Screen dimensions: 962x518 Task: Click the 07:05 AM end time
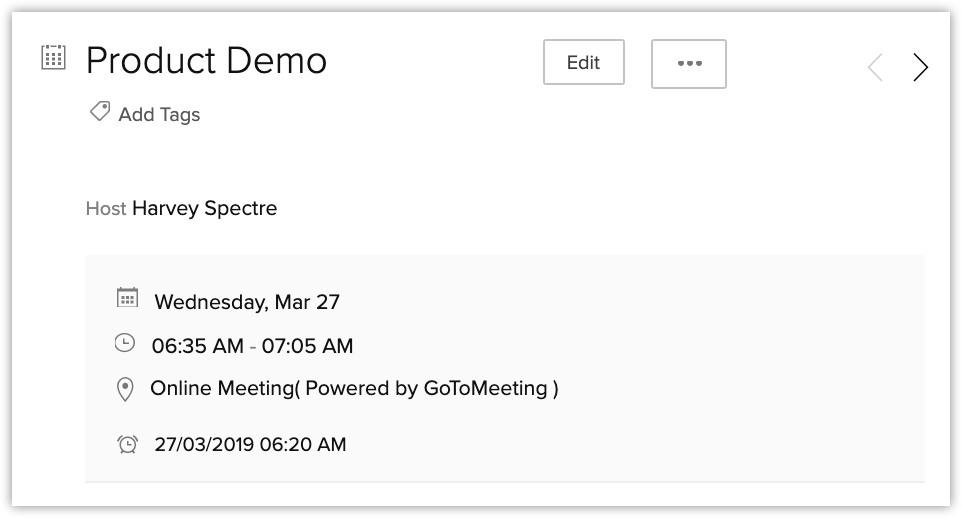click(307, 346)
